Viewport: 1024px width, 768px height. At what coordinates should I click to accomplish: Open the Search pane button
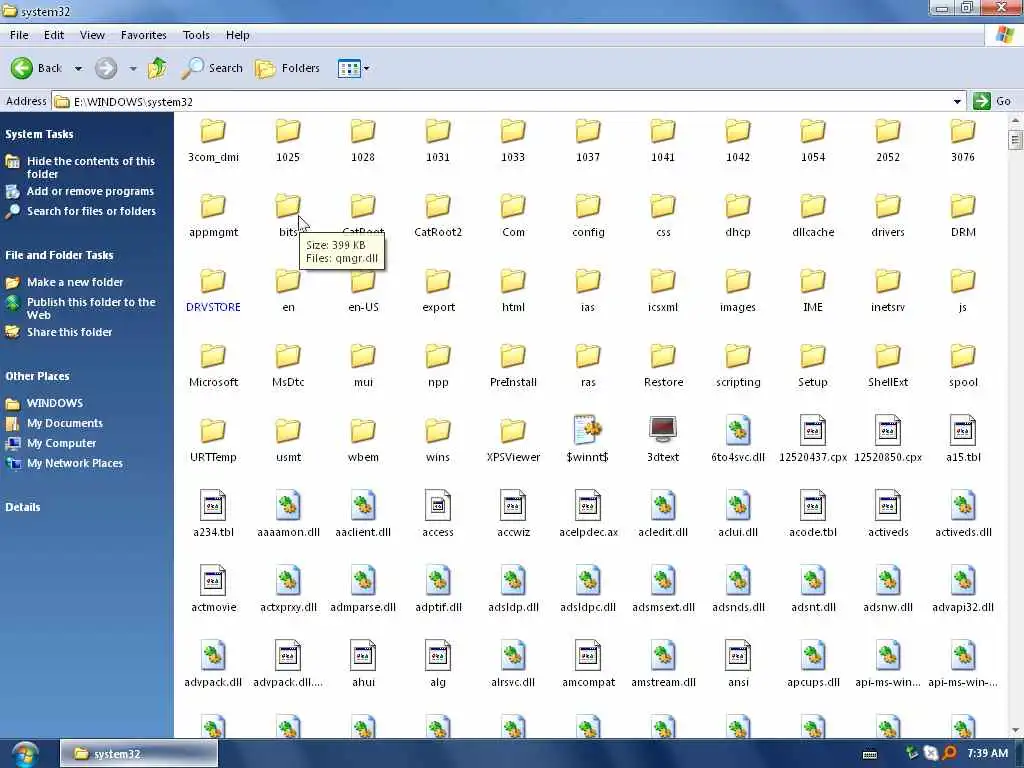point(212,68)
